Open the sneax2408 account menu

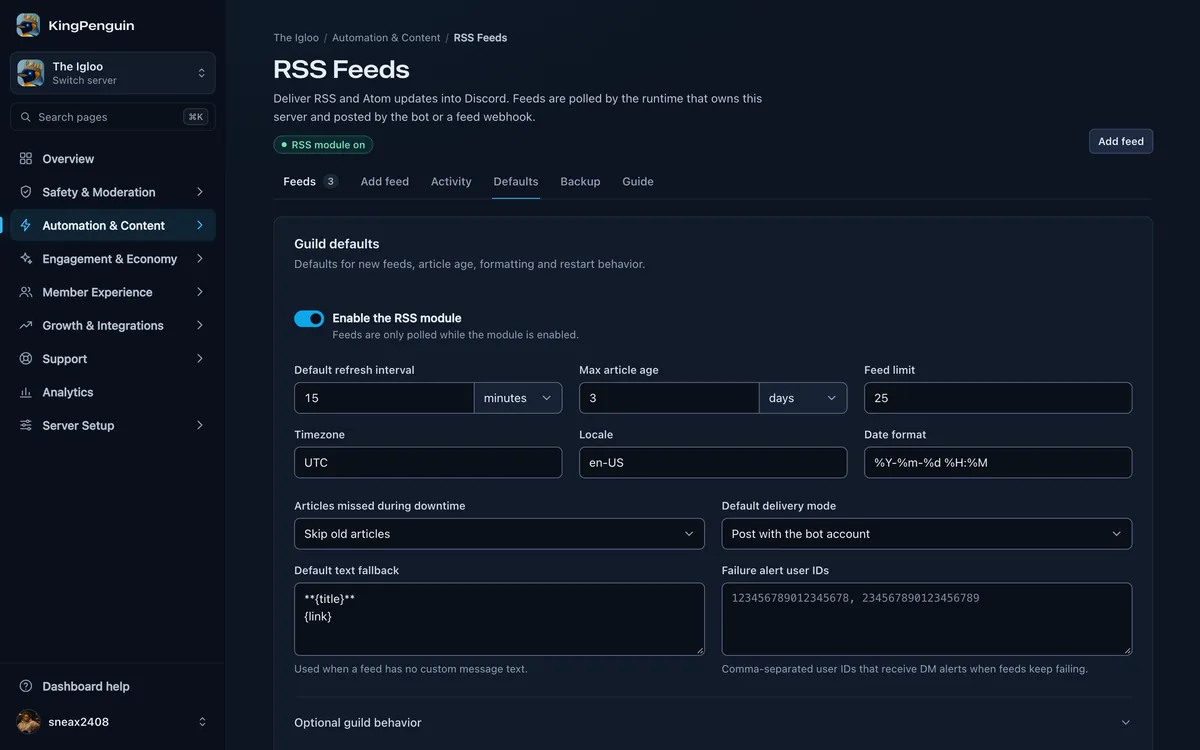pos(113,722)
